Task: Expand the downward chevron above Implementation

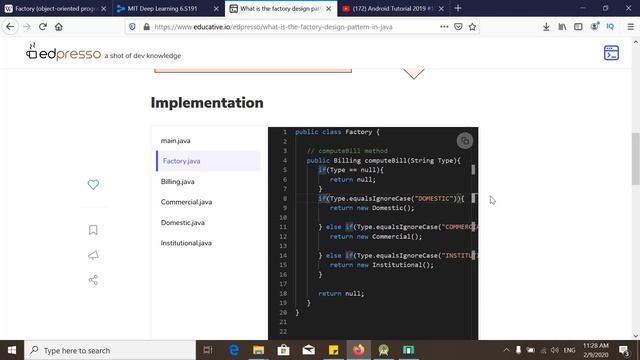Action: (413, 74)
